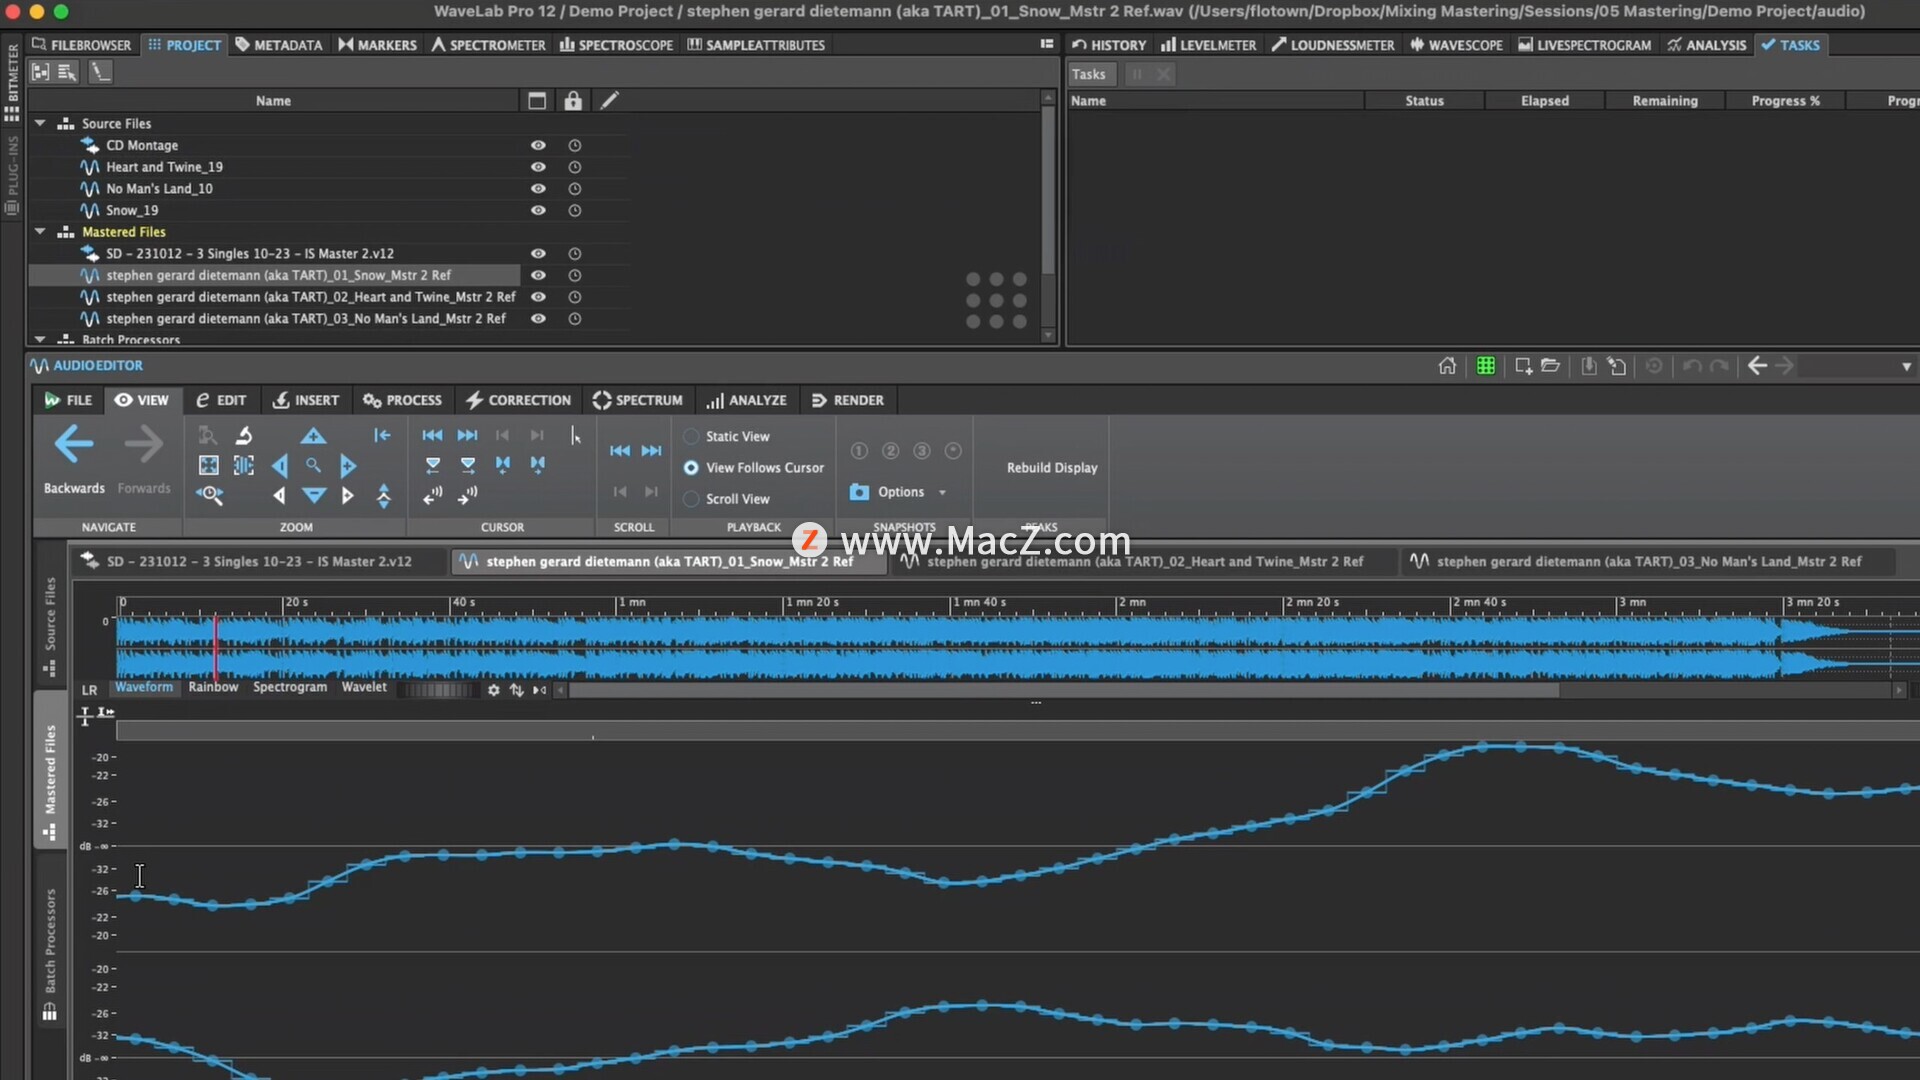Select the Static View radio button
The height and width of the screenshot is (1080, 1920).
pyautogui.click(x=691, y=437)
